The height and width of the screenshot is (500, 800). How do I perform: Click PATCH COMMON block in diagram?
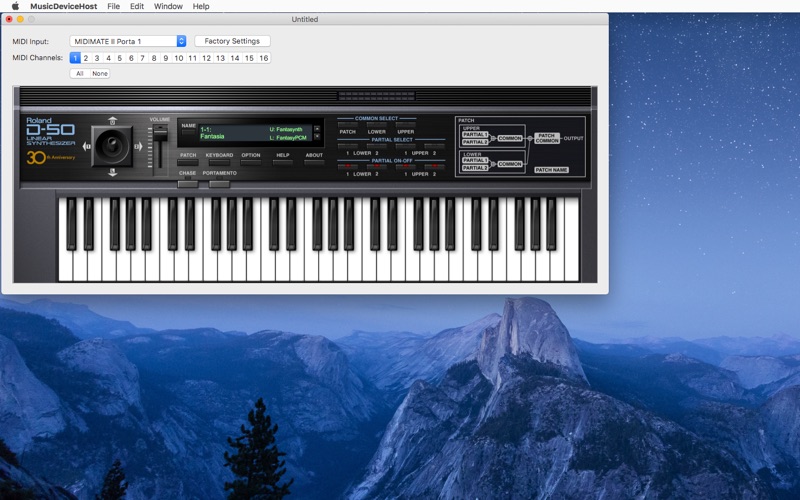pyautogui.click(x=547, y=138)
